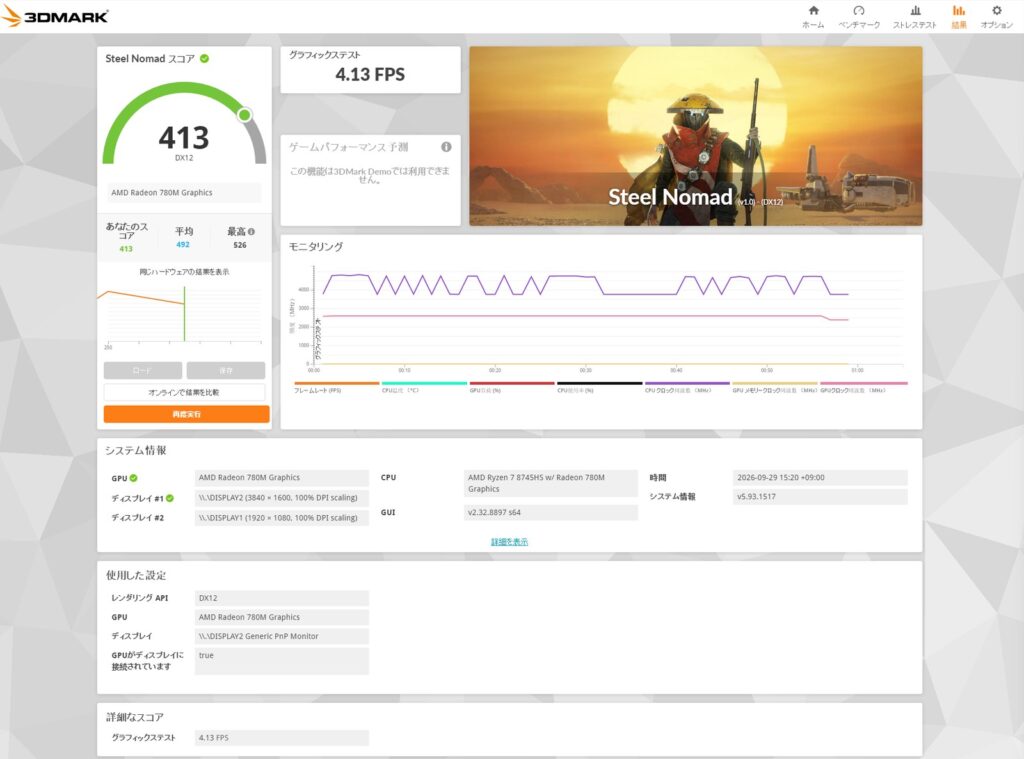The image size is (1024, 759).
Task: Click the 保存 (Save) button
Action: [x=226, y=370]
